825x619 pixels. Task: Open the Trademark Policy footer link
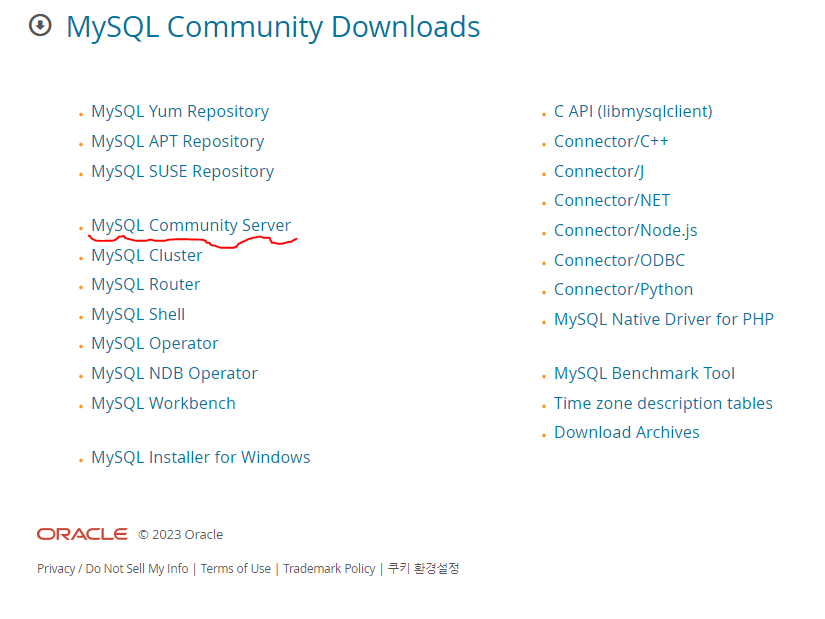tap(329, 569)
